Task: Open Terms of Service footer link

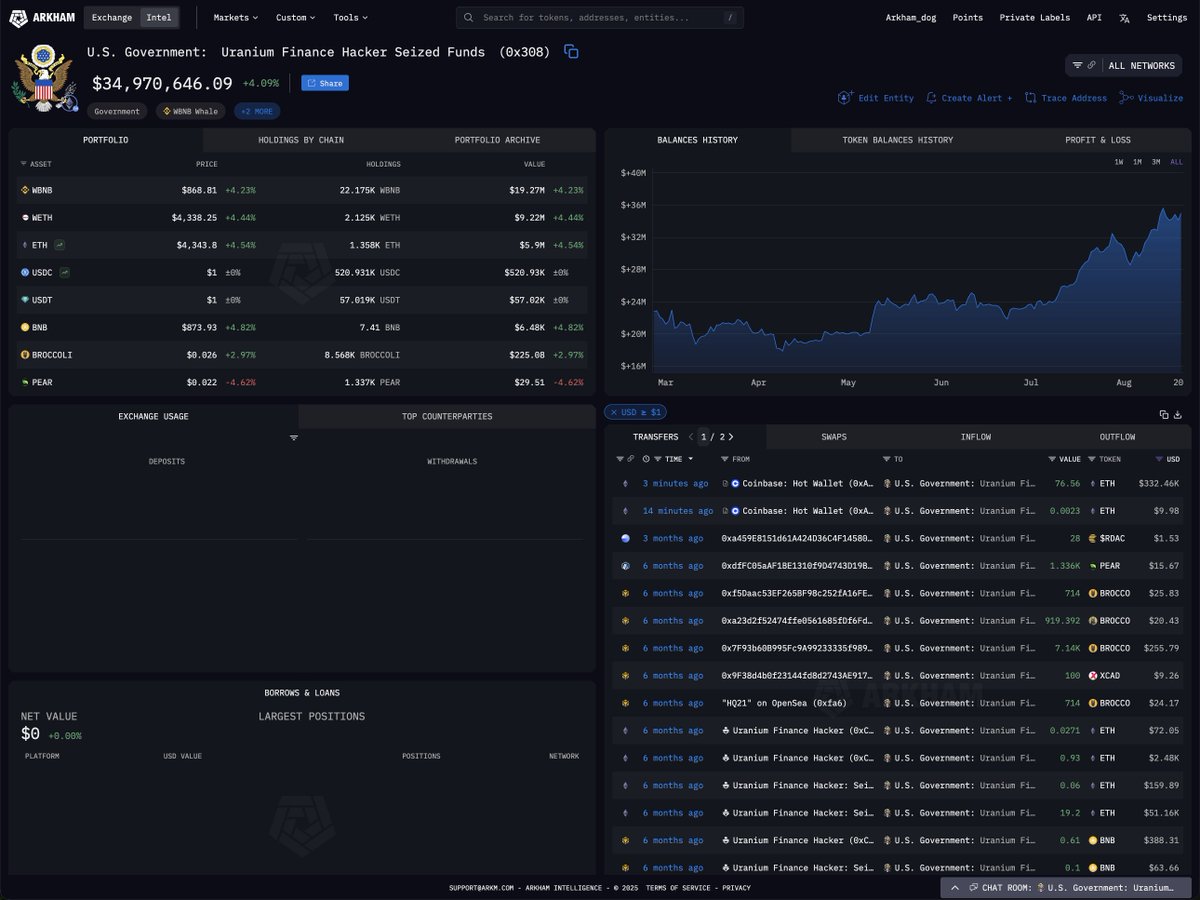Action: (x=678, y=887)
